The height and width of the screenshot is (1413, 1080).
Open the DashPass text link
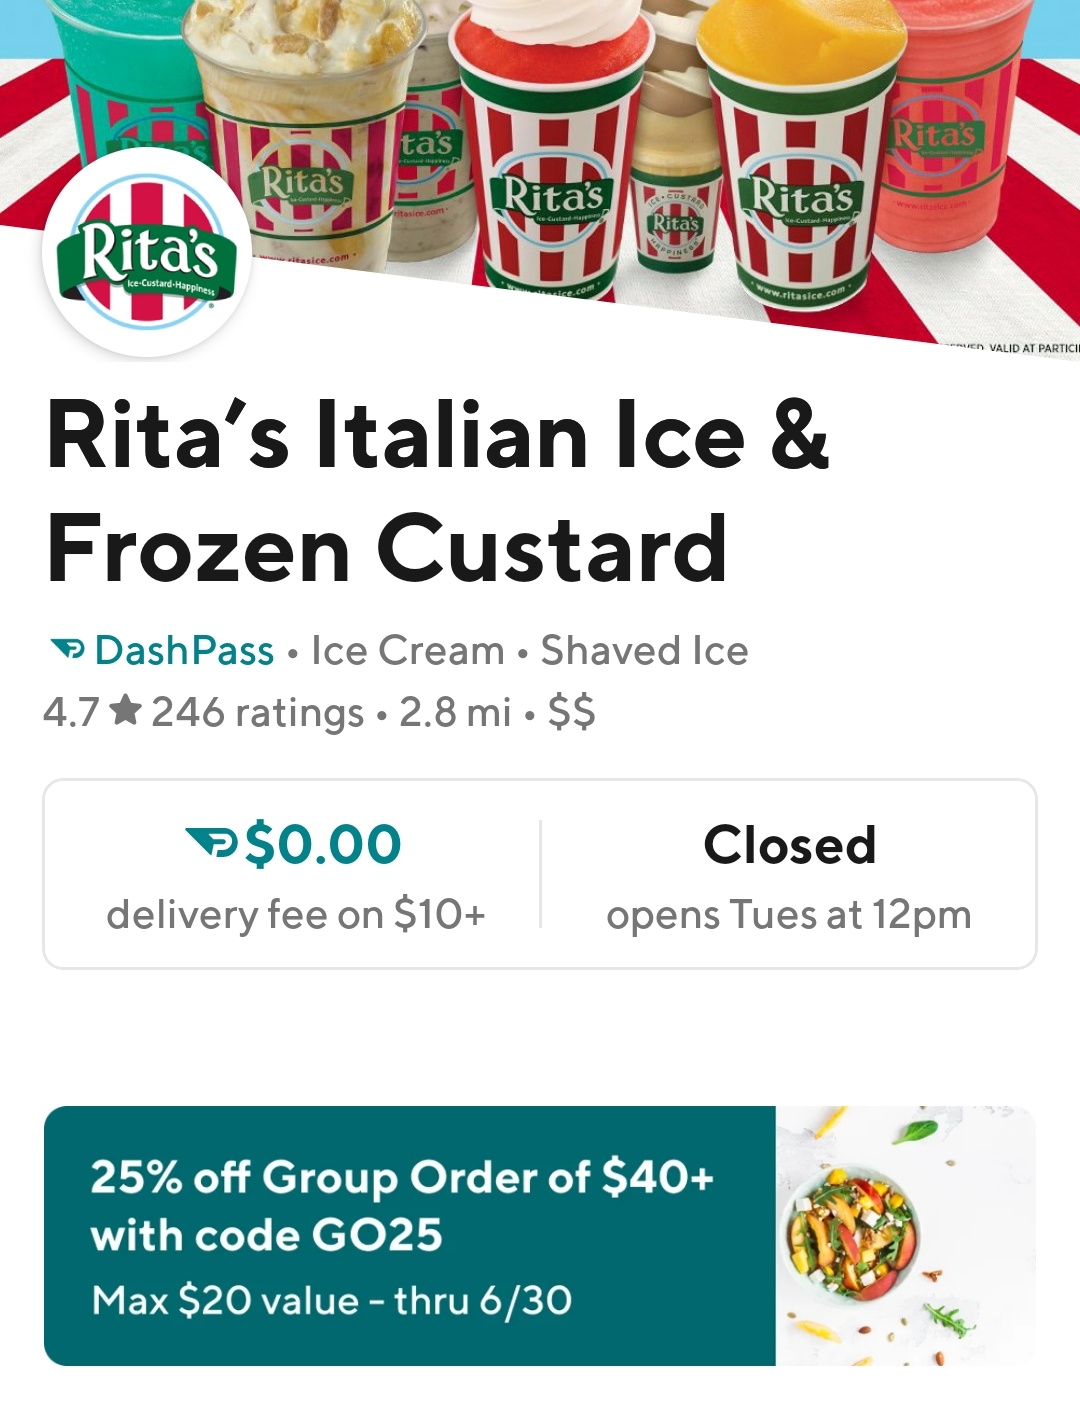(184, 651)
